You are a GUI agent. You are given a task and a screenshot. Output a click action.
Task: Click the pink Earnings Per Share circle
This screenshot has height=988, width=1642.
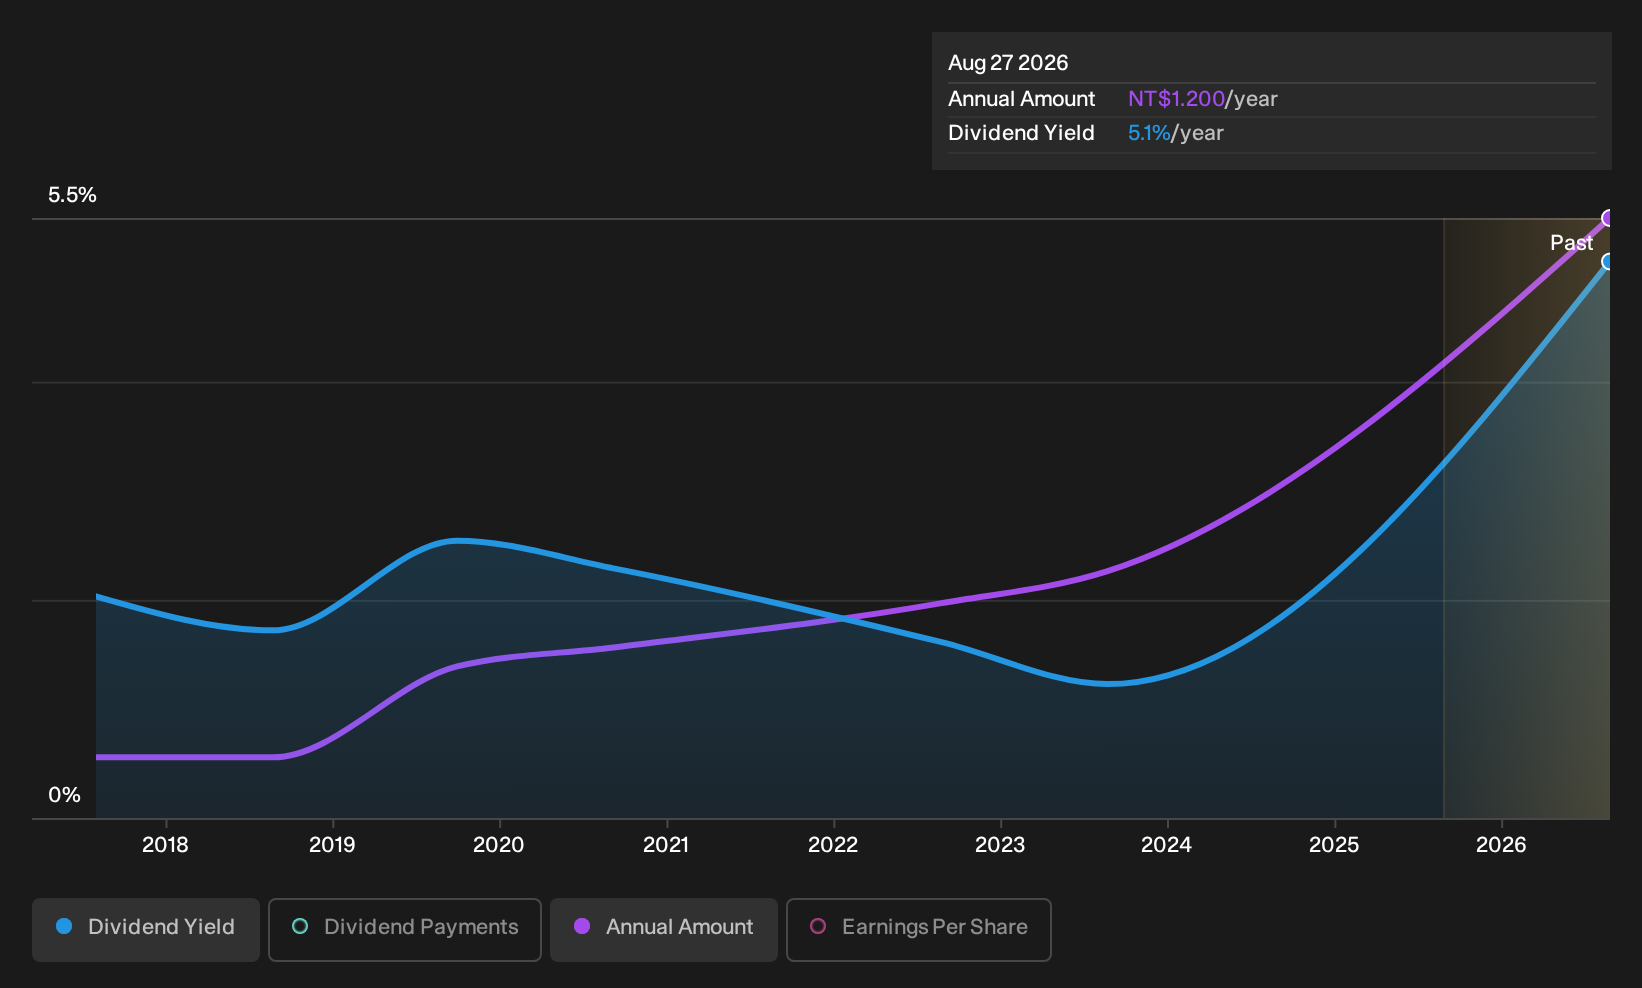[818, 926]
